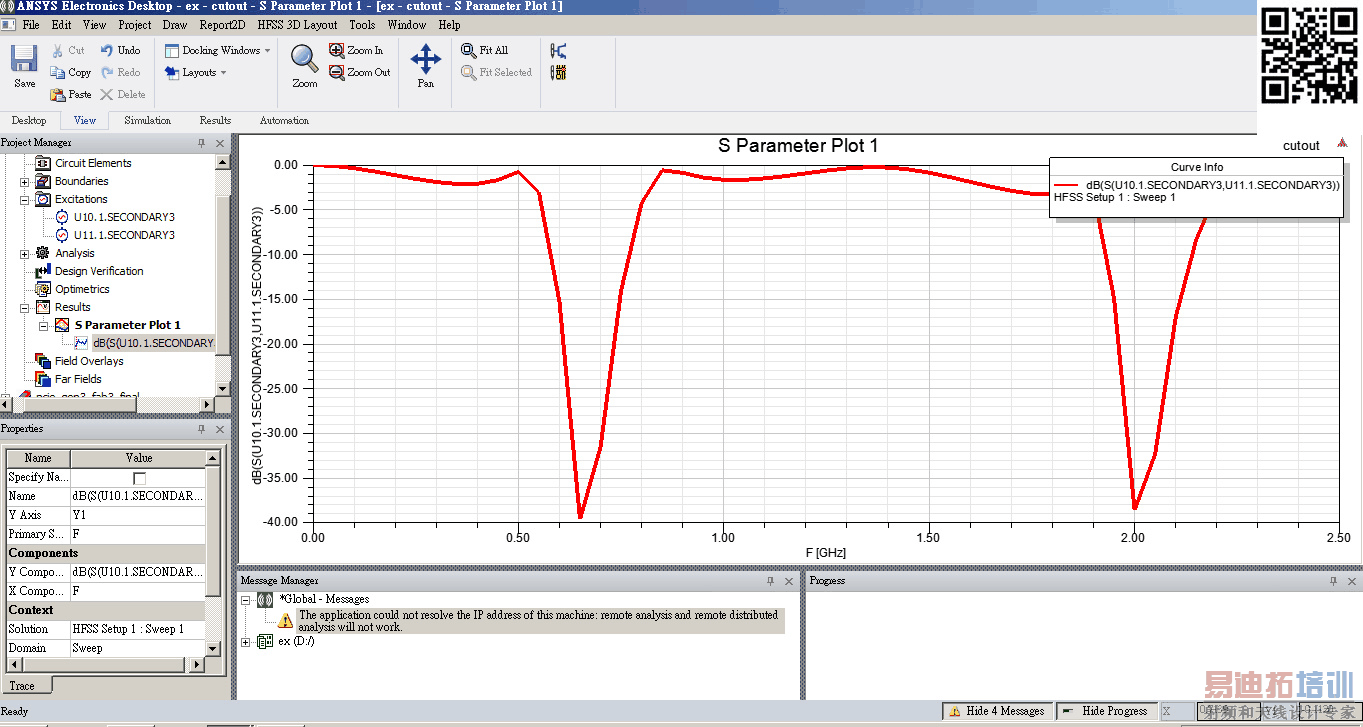
Task: Collapse the Global - Messages node
Action: point(246,600)
